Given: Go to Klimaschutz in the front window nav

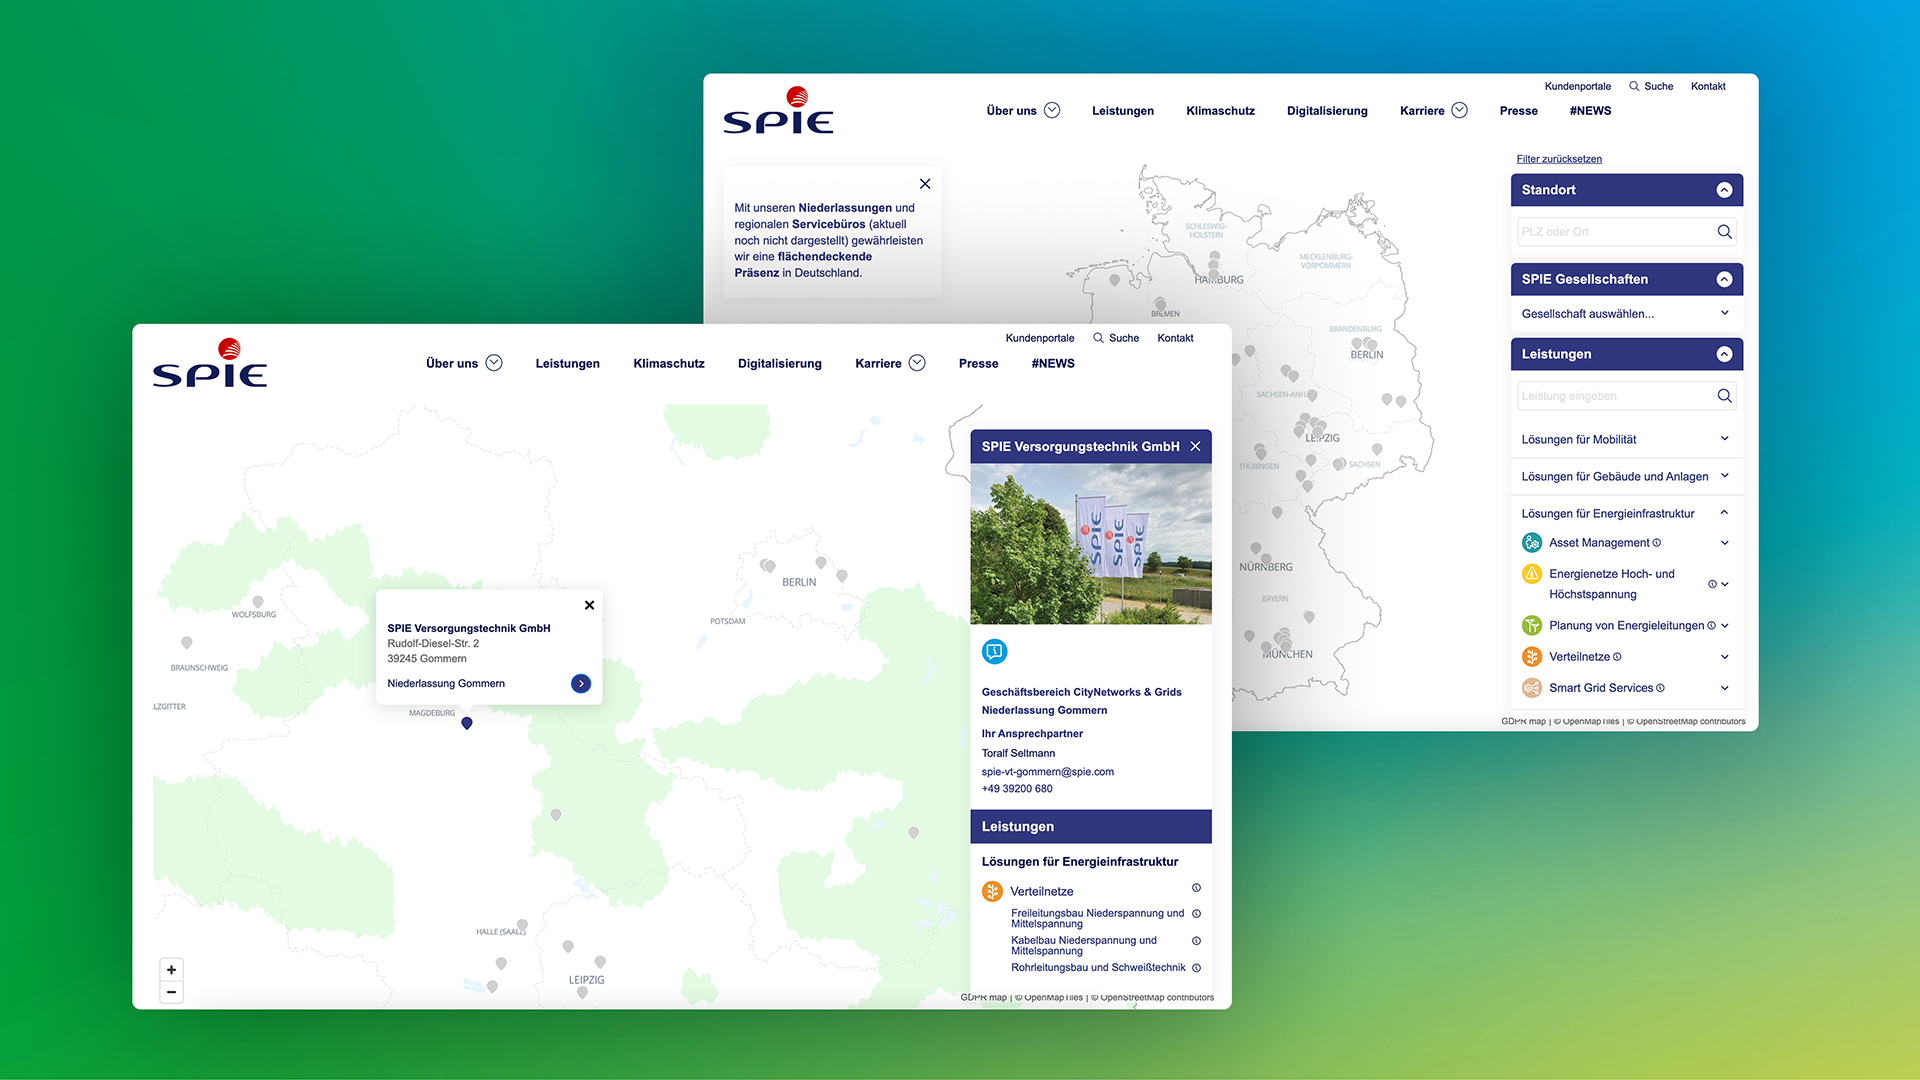Looking at the screenshot, I should pos(669,364).
